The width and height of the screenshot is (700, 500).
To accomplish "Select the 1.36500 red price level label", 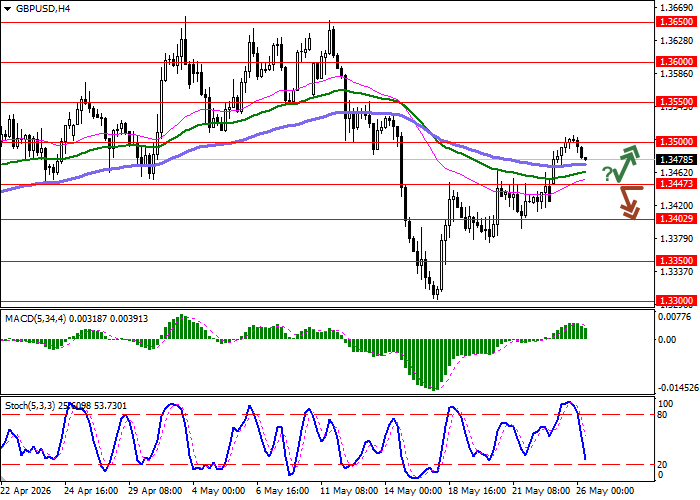I will click(x=676, y=22).
